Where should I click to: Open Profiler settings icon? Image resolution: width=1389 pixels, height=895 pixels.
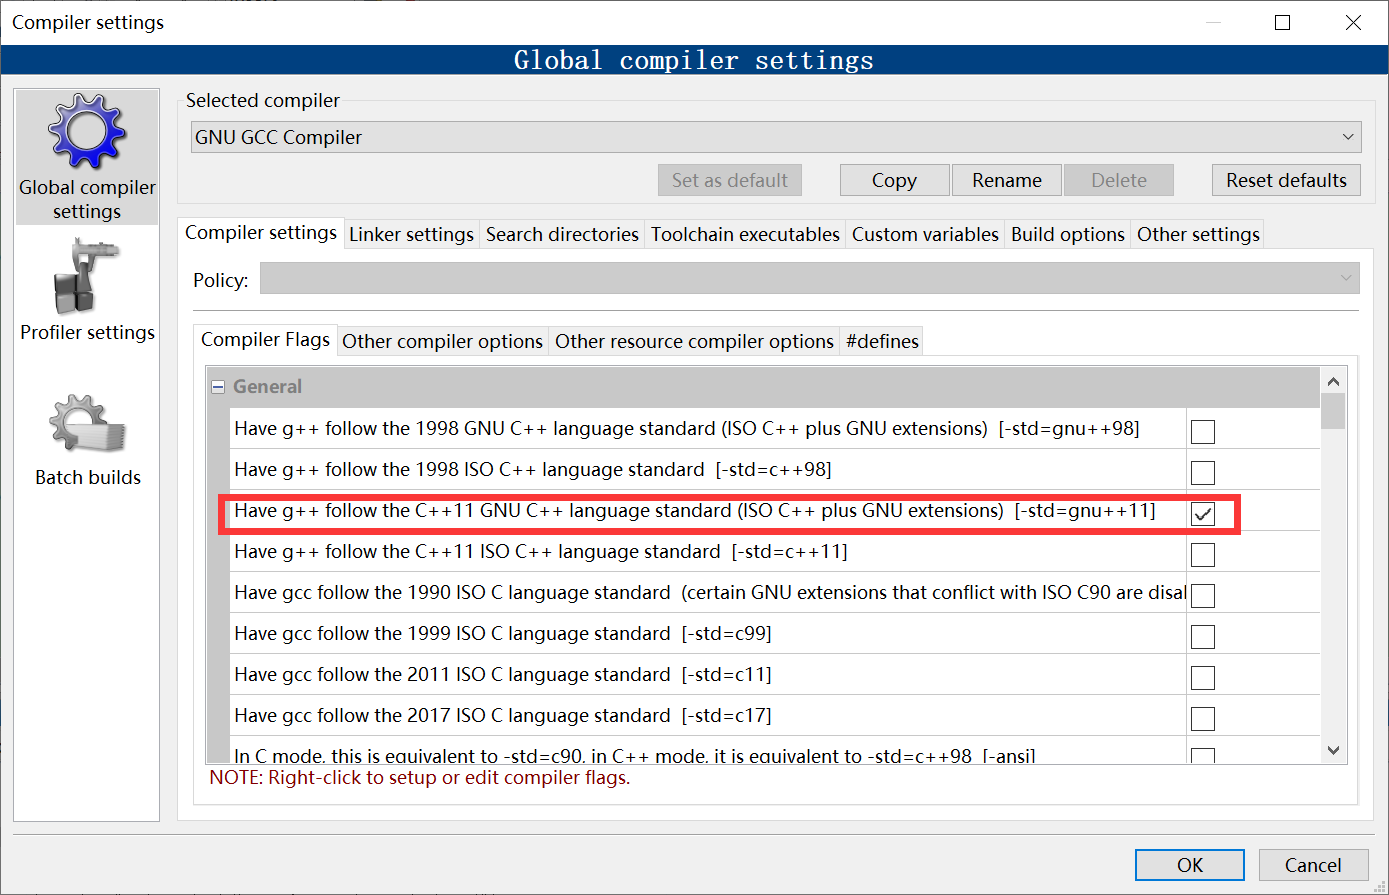tap(87, 277)
